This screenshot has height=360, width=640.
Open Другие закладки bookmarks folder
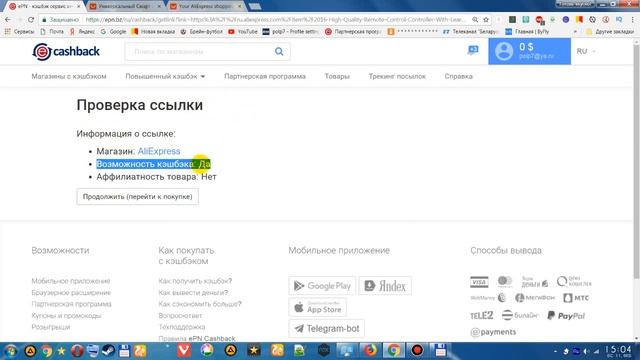[611, 31]
